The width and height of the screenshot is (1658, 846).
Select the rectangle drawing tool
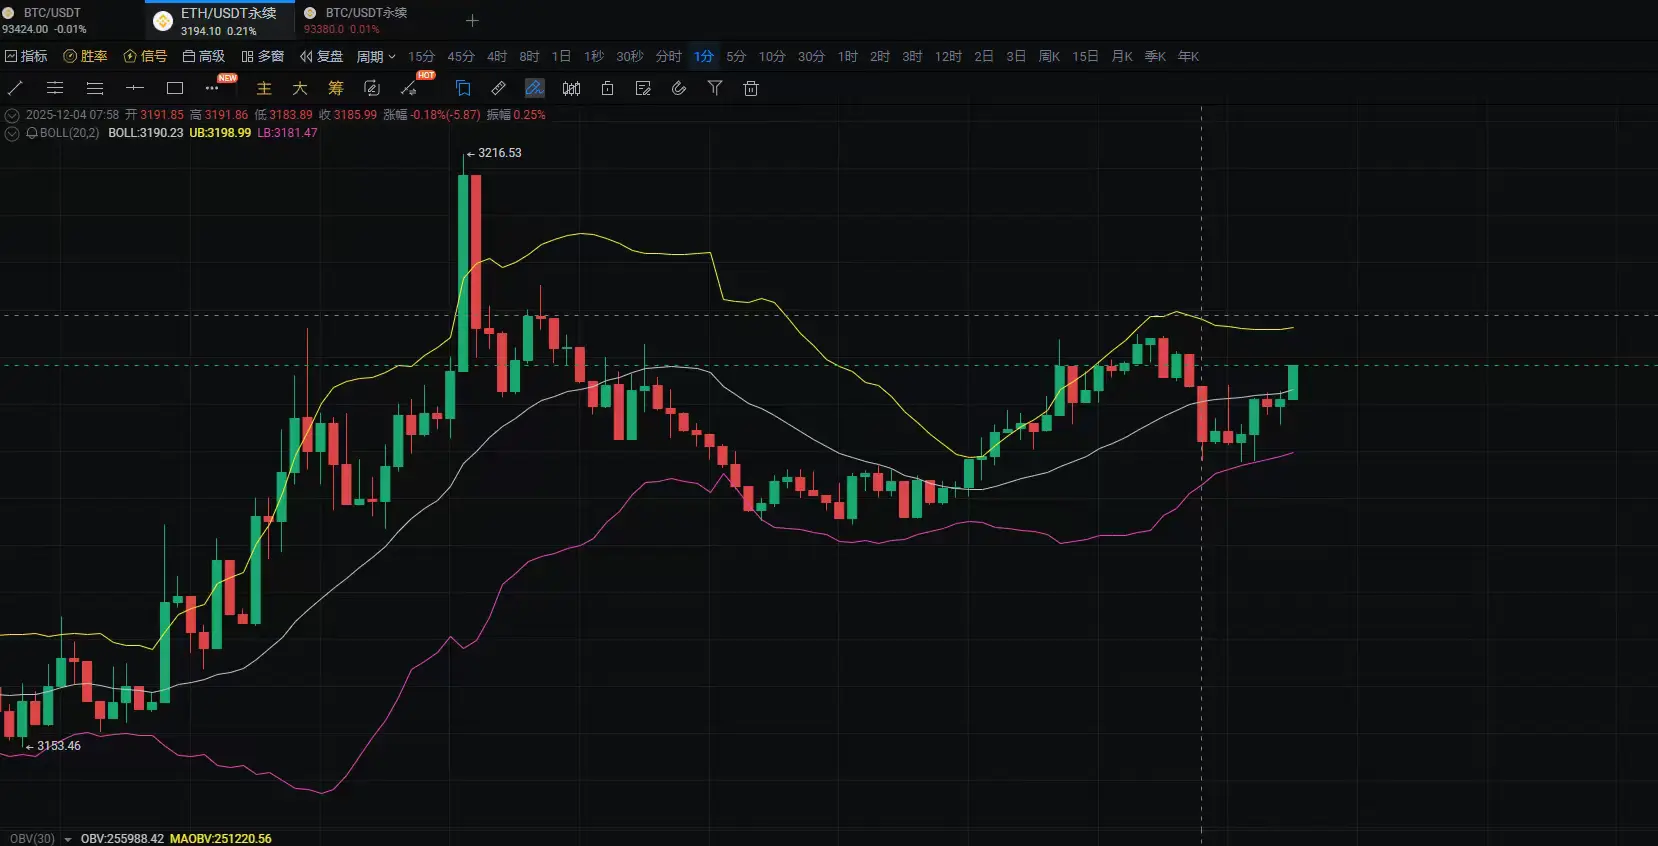[x=175, y=88]
